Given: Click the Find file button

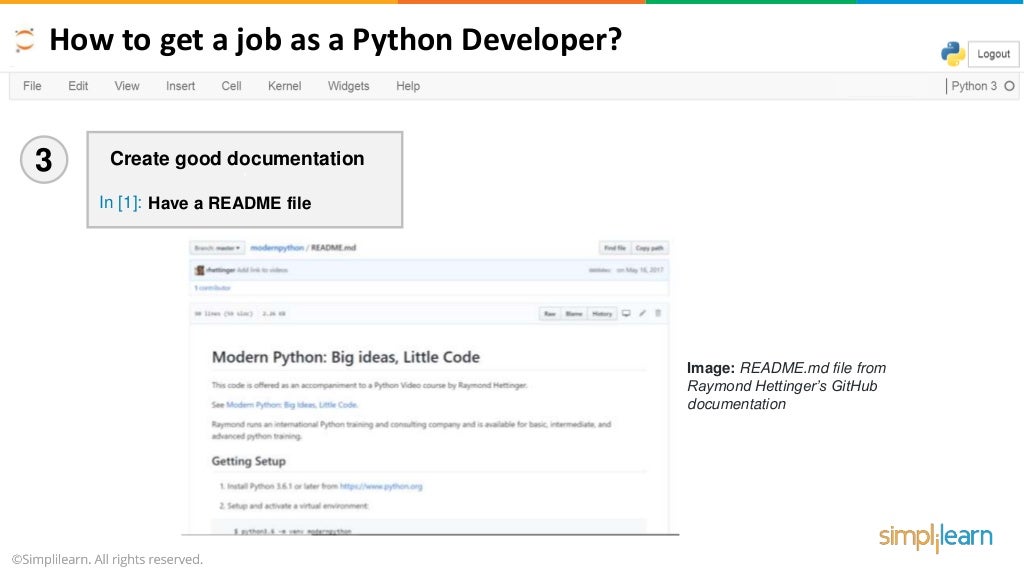Looking at the screenshot, I should [x=615, y=248].
